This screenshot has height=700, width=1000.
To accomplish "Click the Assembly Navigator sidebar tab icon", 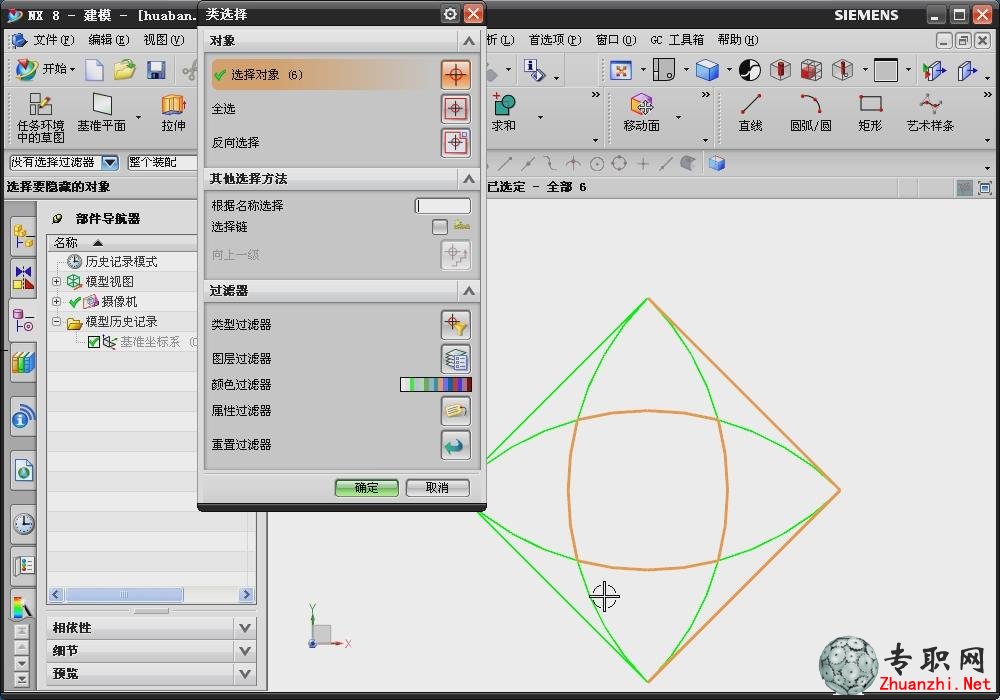I will [24, 237].
